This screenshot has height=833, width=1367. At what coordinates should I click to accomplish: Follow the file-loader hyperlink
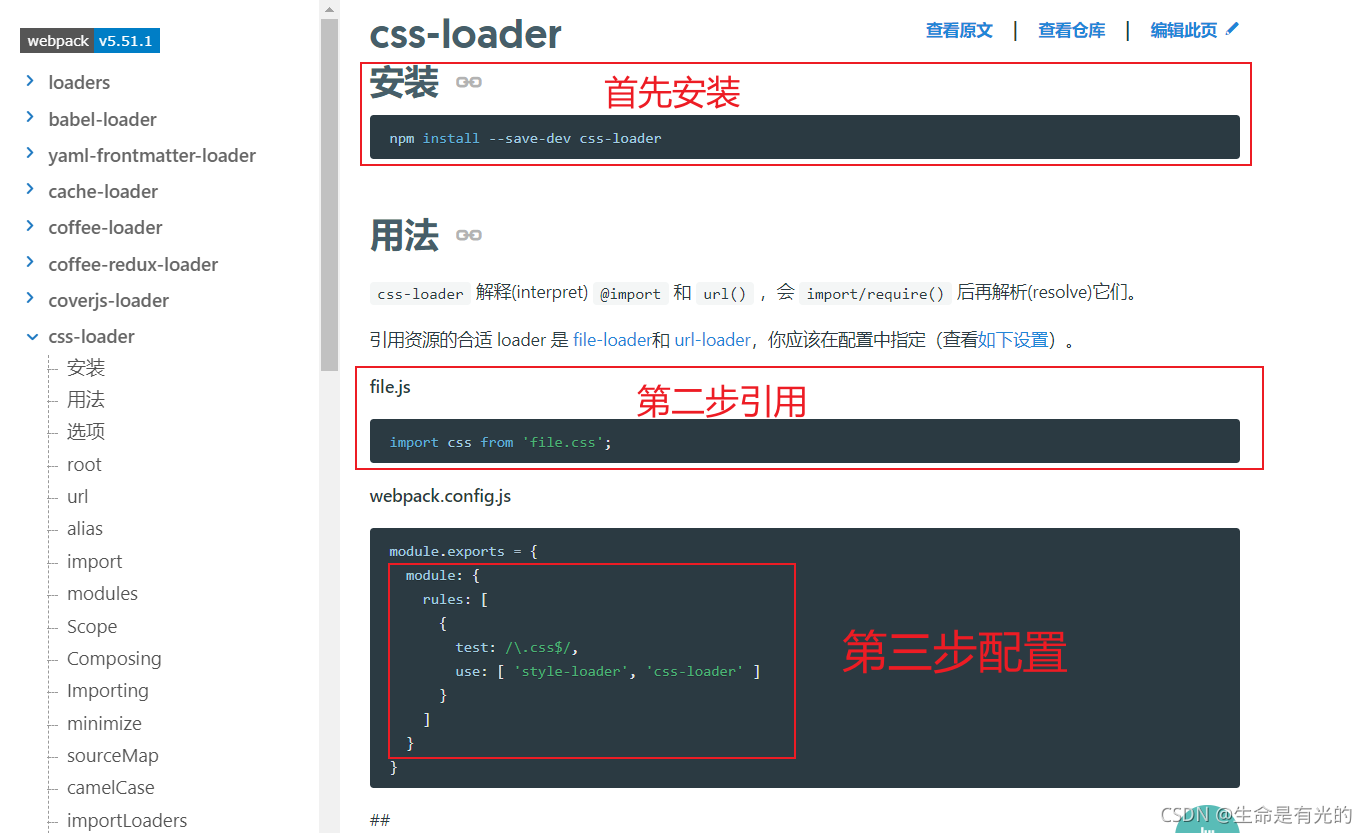tap(612, 340)
